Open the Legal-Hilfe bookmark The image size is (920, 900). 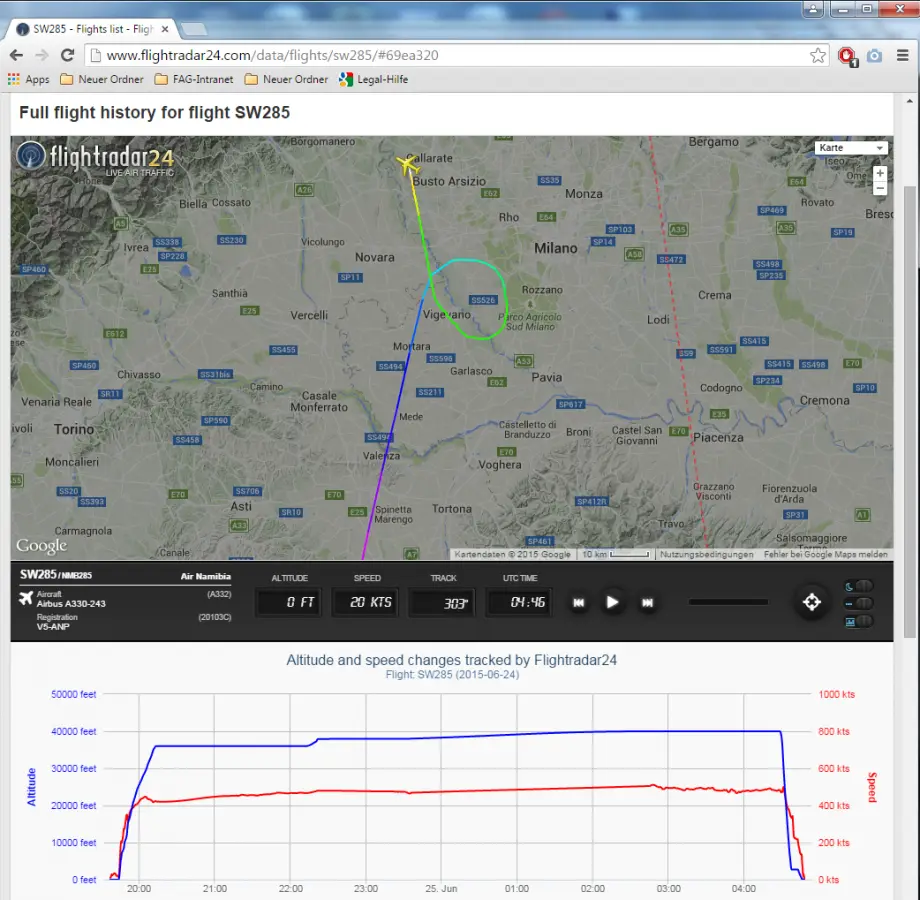tap(373, 79)
